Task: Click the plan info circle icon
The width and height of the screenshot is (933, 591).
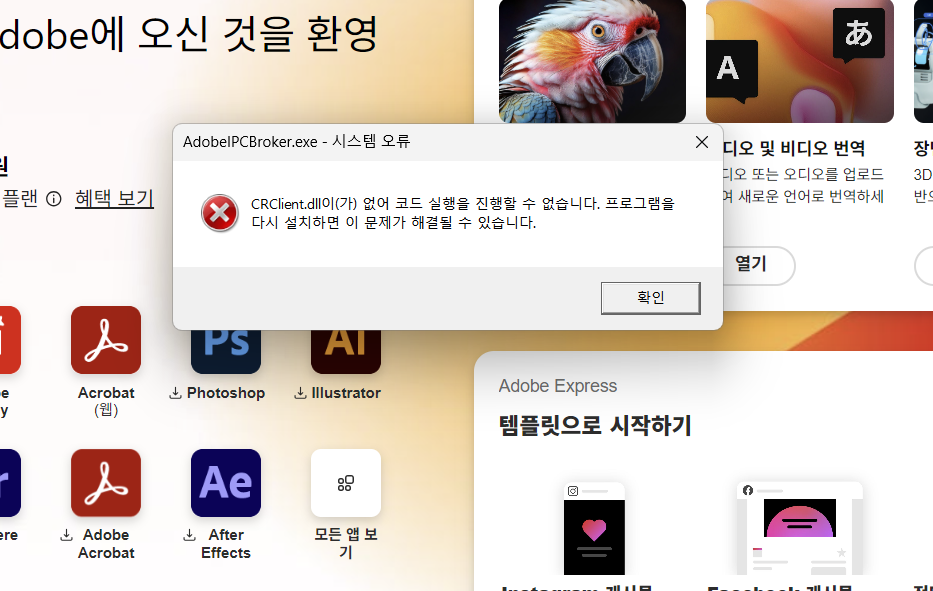Action: [51, 198]
